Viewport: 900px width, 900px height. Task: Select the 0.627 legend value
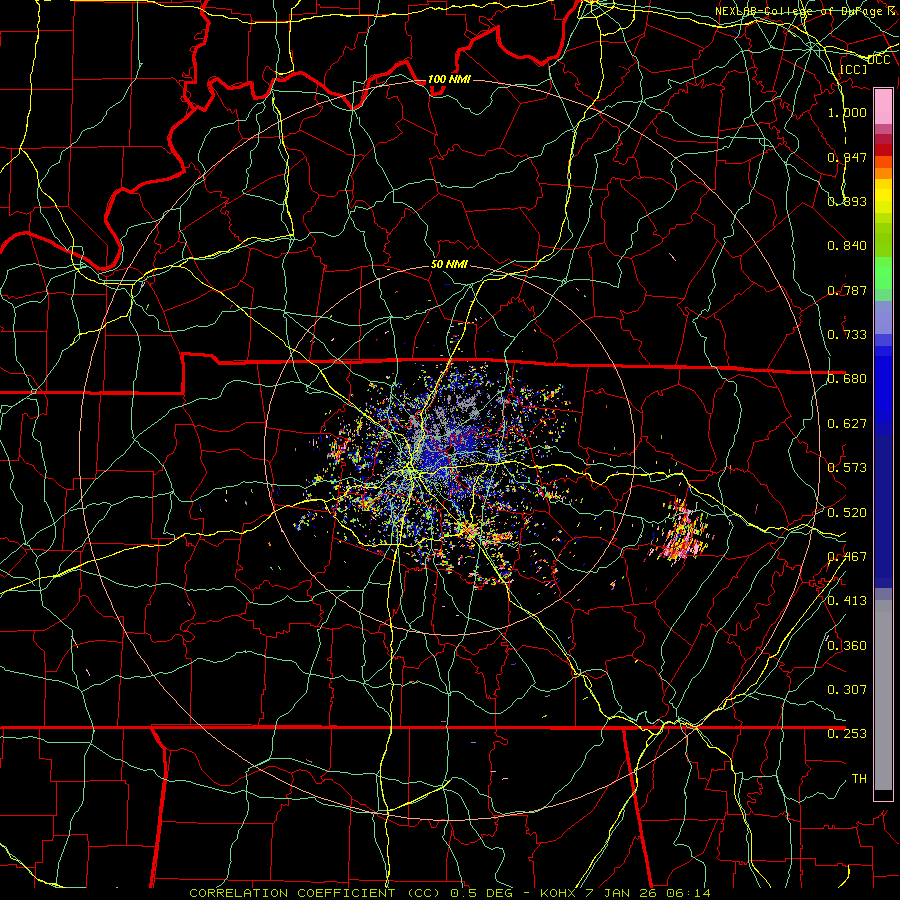pyautogui.click(x=847, y=424)
